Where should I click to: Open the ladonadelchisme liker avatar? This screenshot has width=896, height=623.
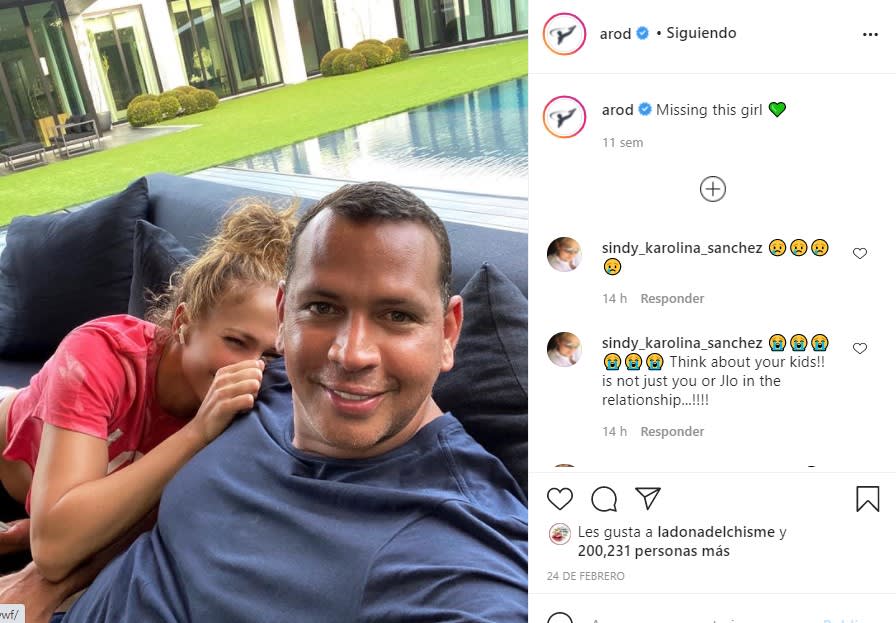tap(560, 534)
